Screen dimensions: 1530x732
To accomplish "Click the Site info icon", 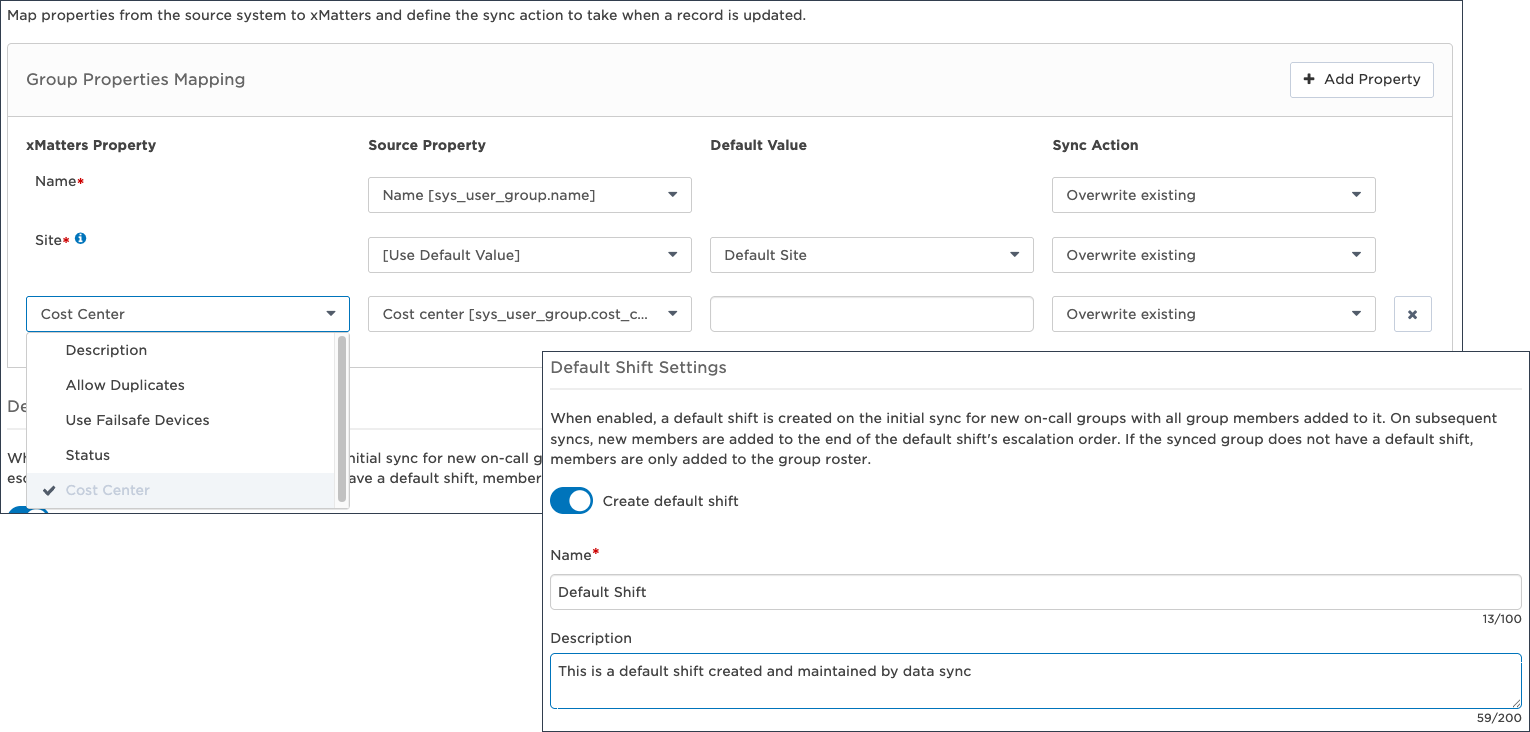I will pos(81,239).
